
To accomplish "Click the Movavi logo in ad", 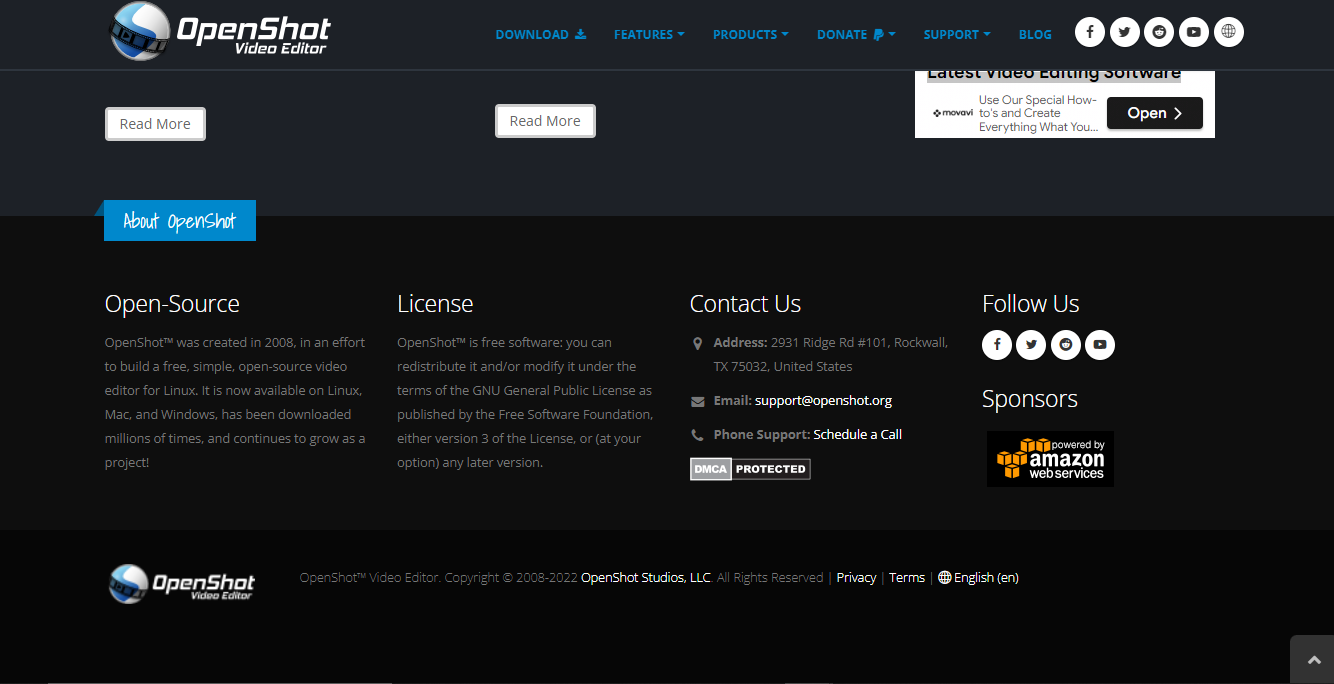I will pos(953,113).
